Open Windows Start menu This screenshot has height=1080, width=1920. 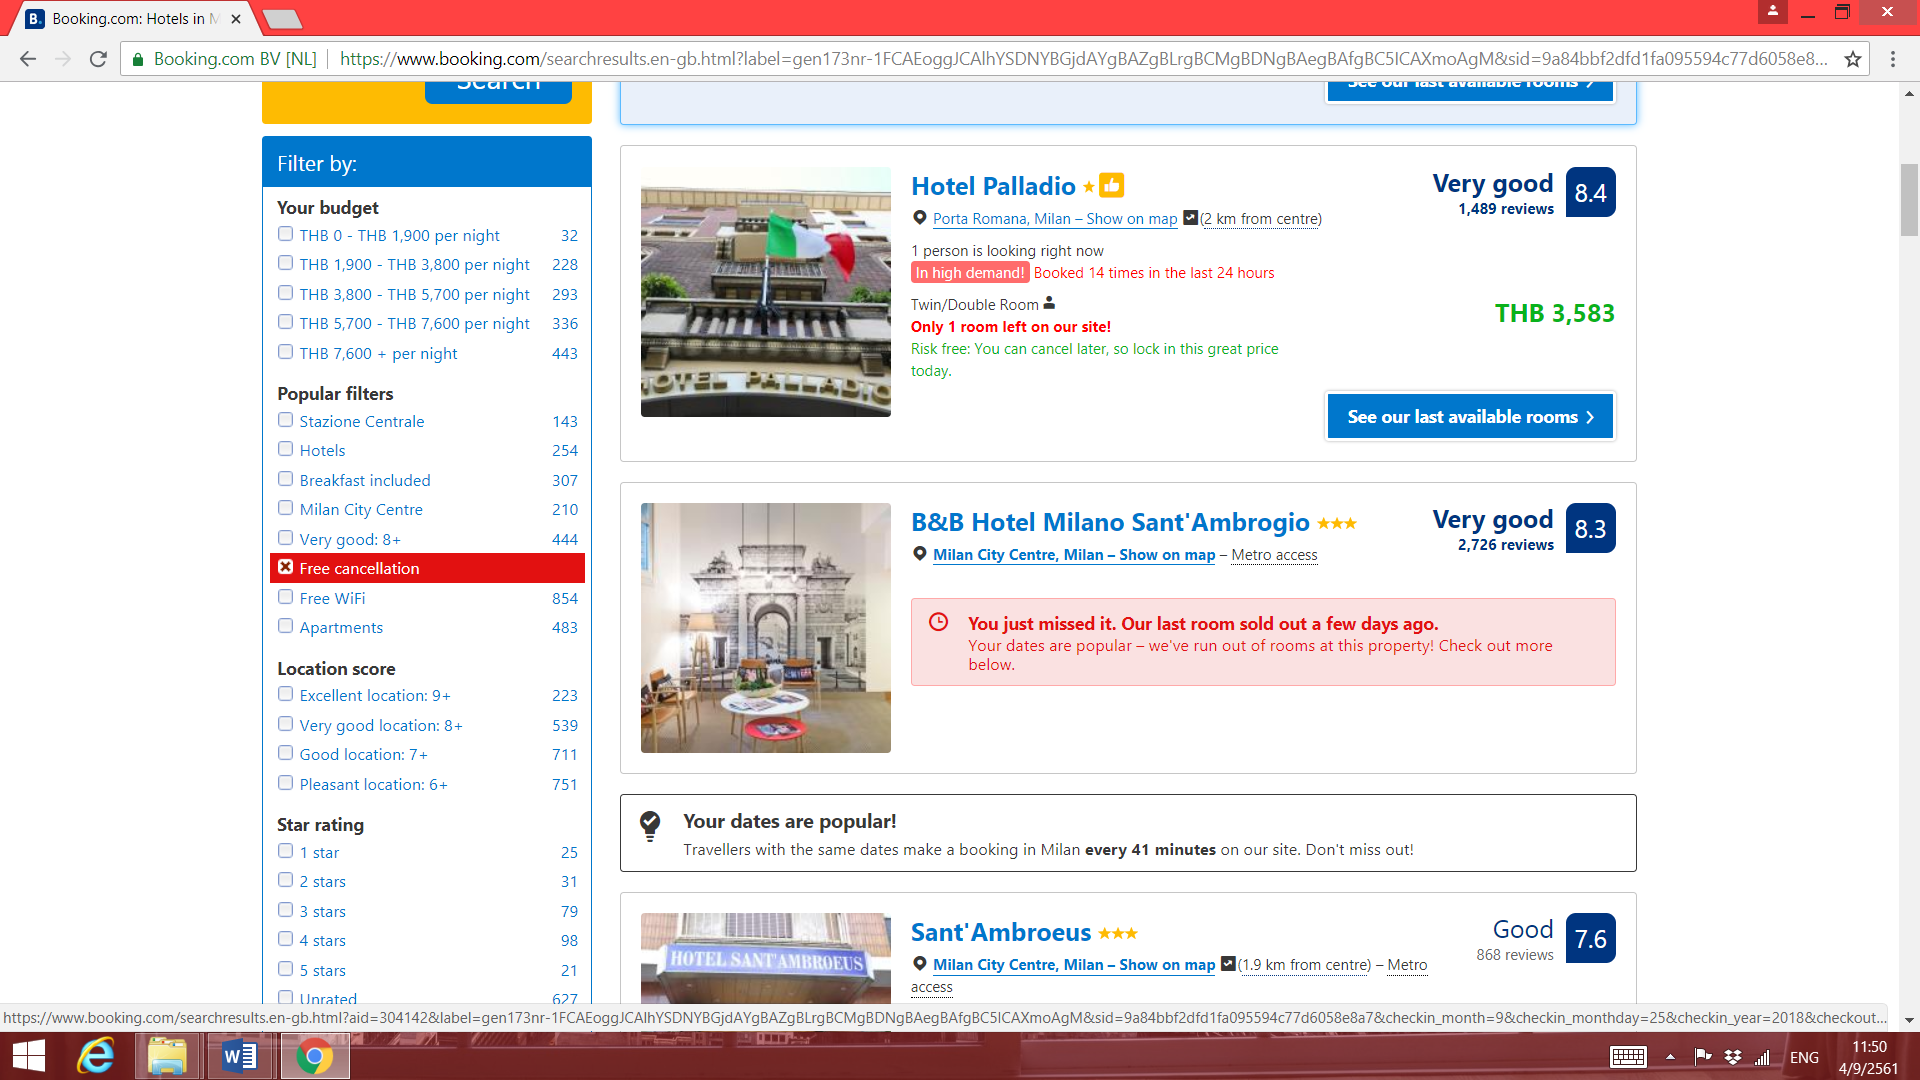(x=28, y=1056)
